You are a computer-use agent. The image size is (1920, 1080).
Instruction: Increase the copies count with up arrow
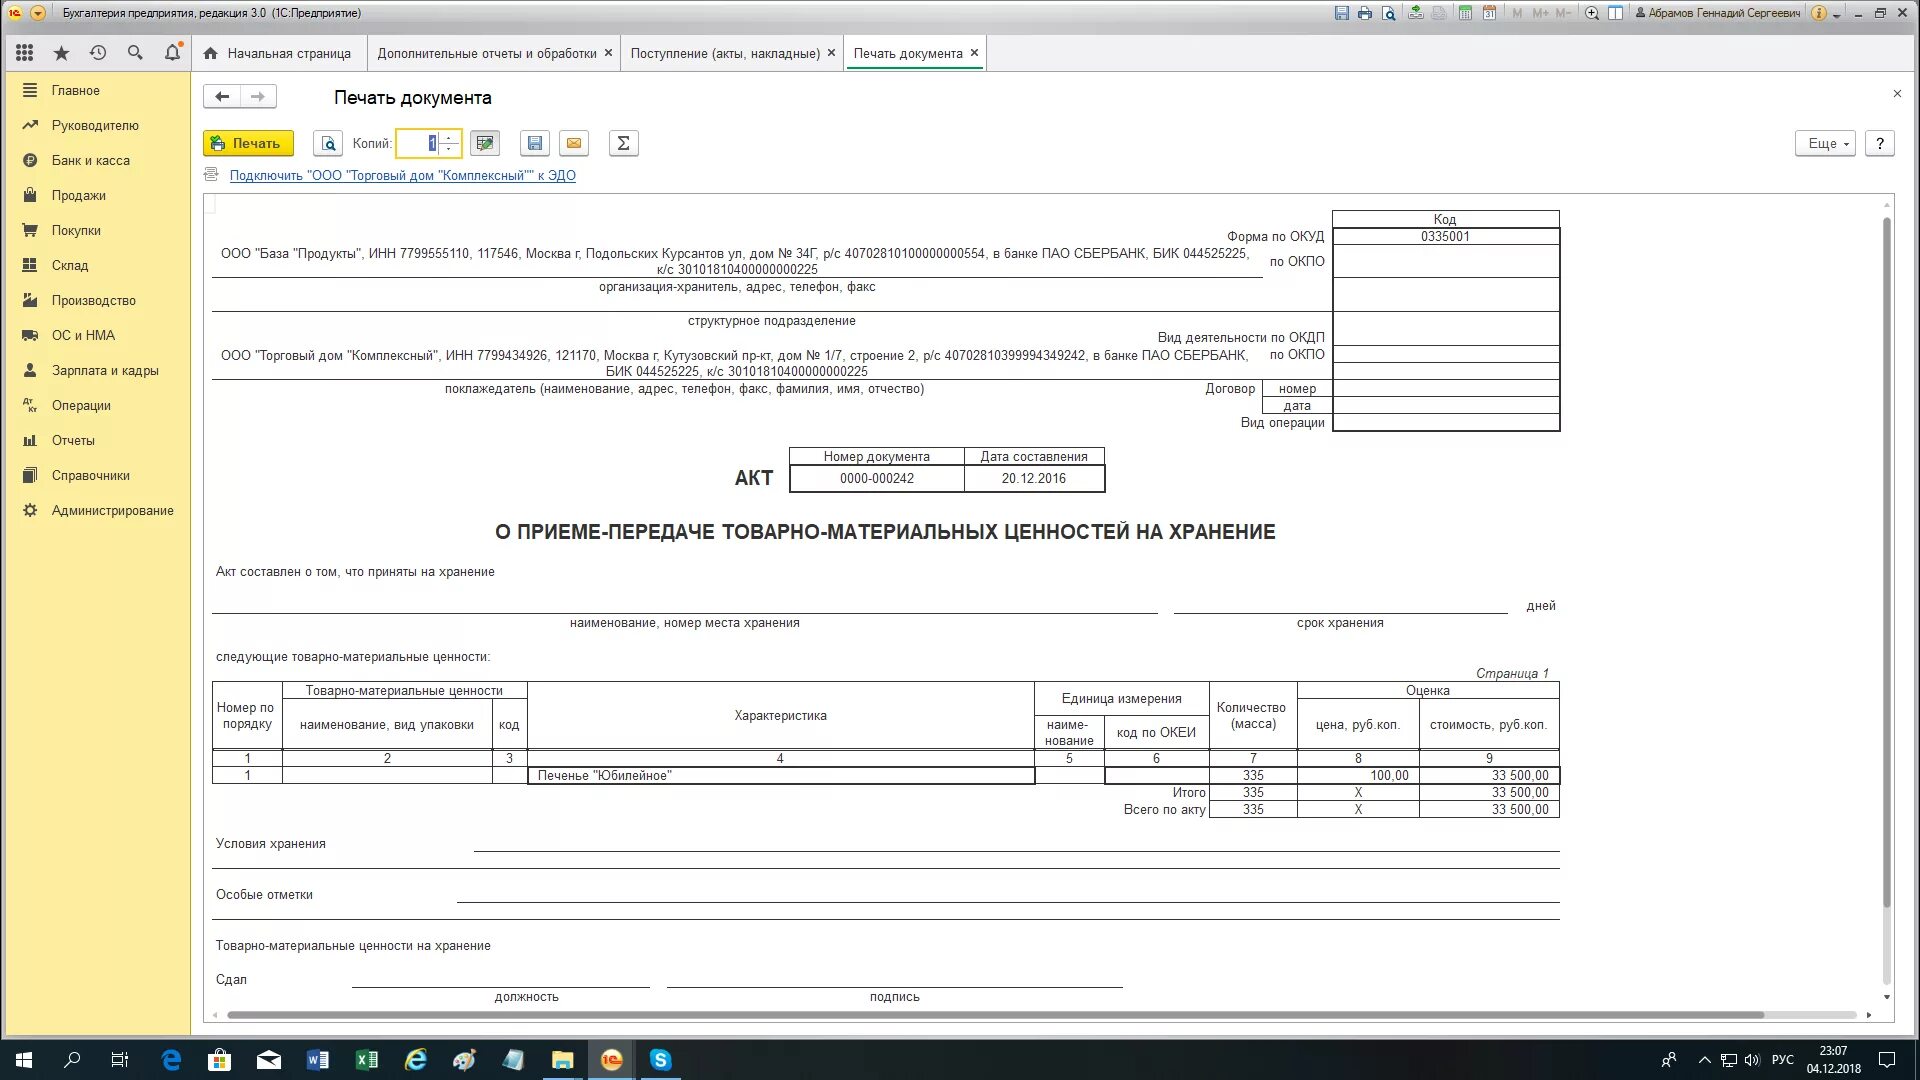(449, 137)
